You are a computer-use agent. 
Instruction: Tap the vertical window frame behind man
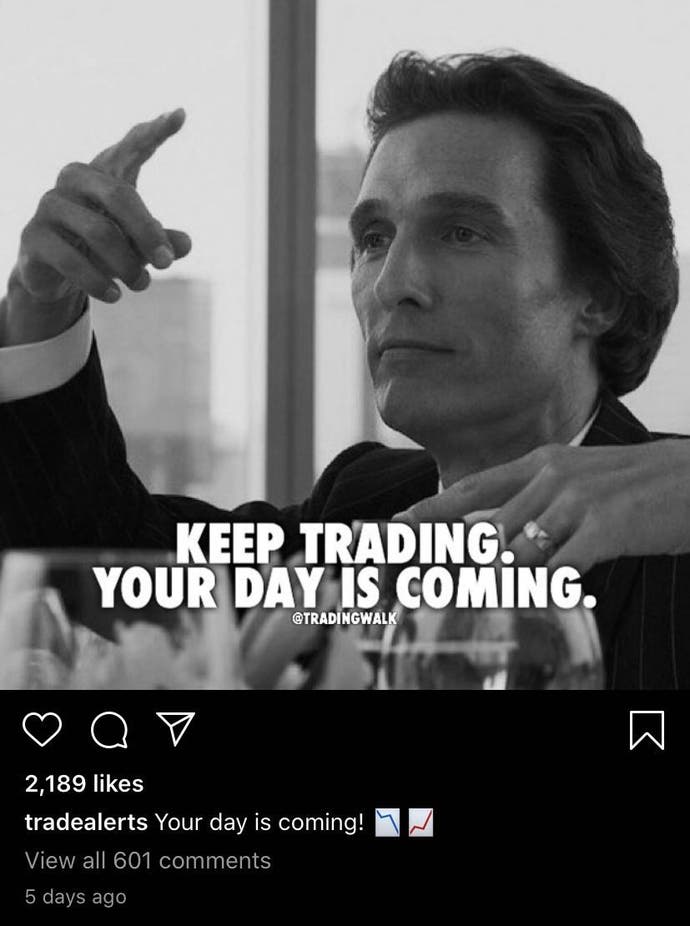(x=291, y=248)
